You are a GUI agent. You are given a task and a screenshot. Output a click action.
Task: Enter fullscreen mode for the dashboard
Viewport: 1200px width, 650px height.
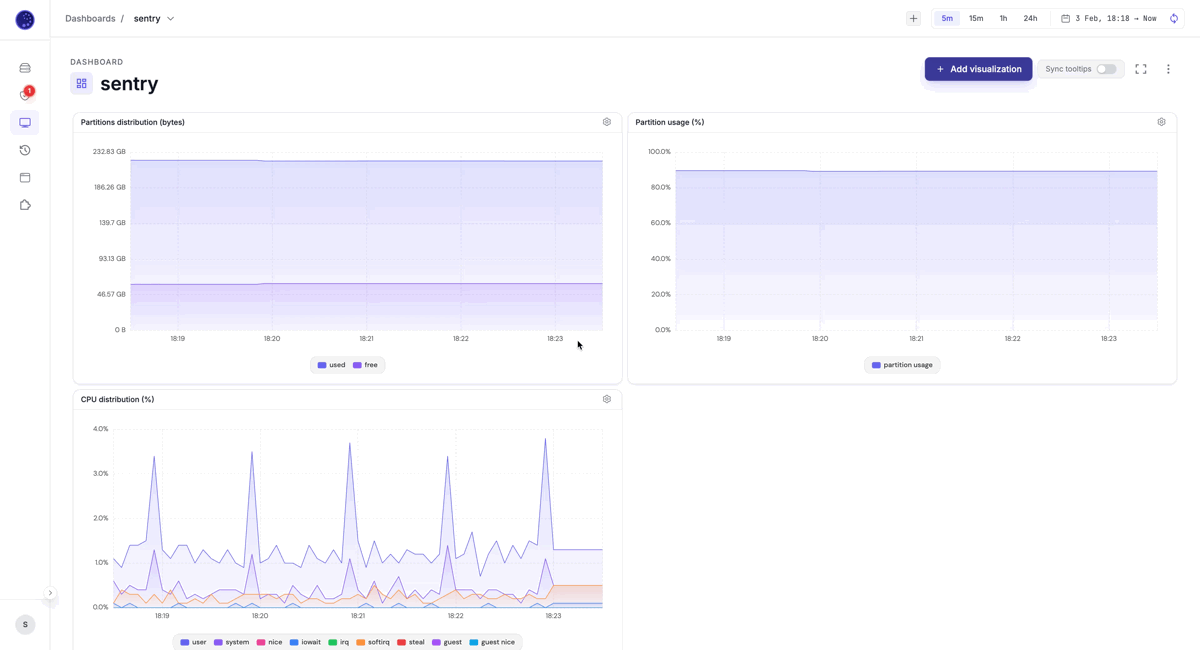pos(1141,69)
